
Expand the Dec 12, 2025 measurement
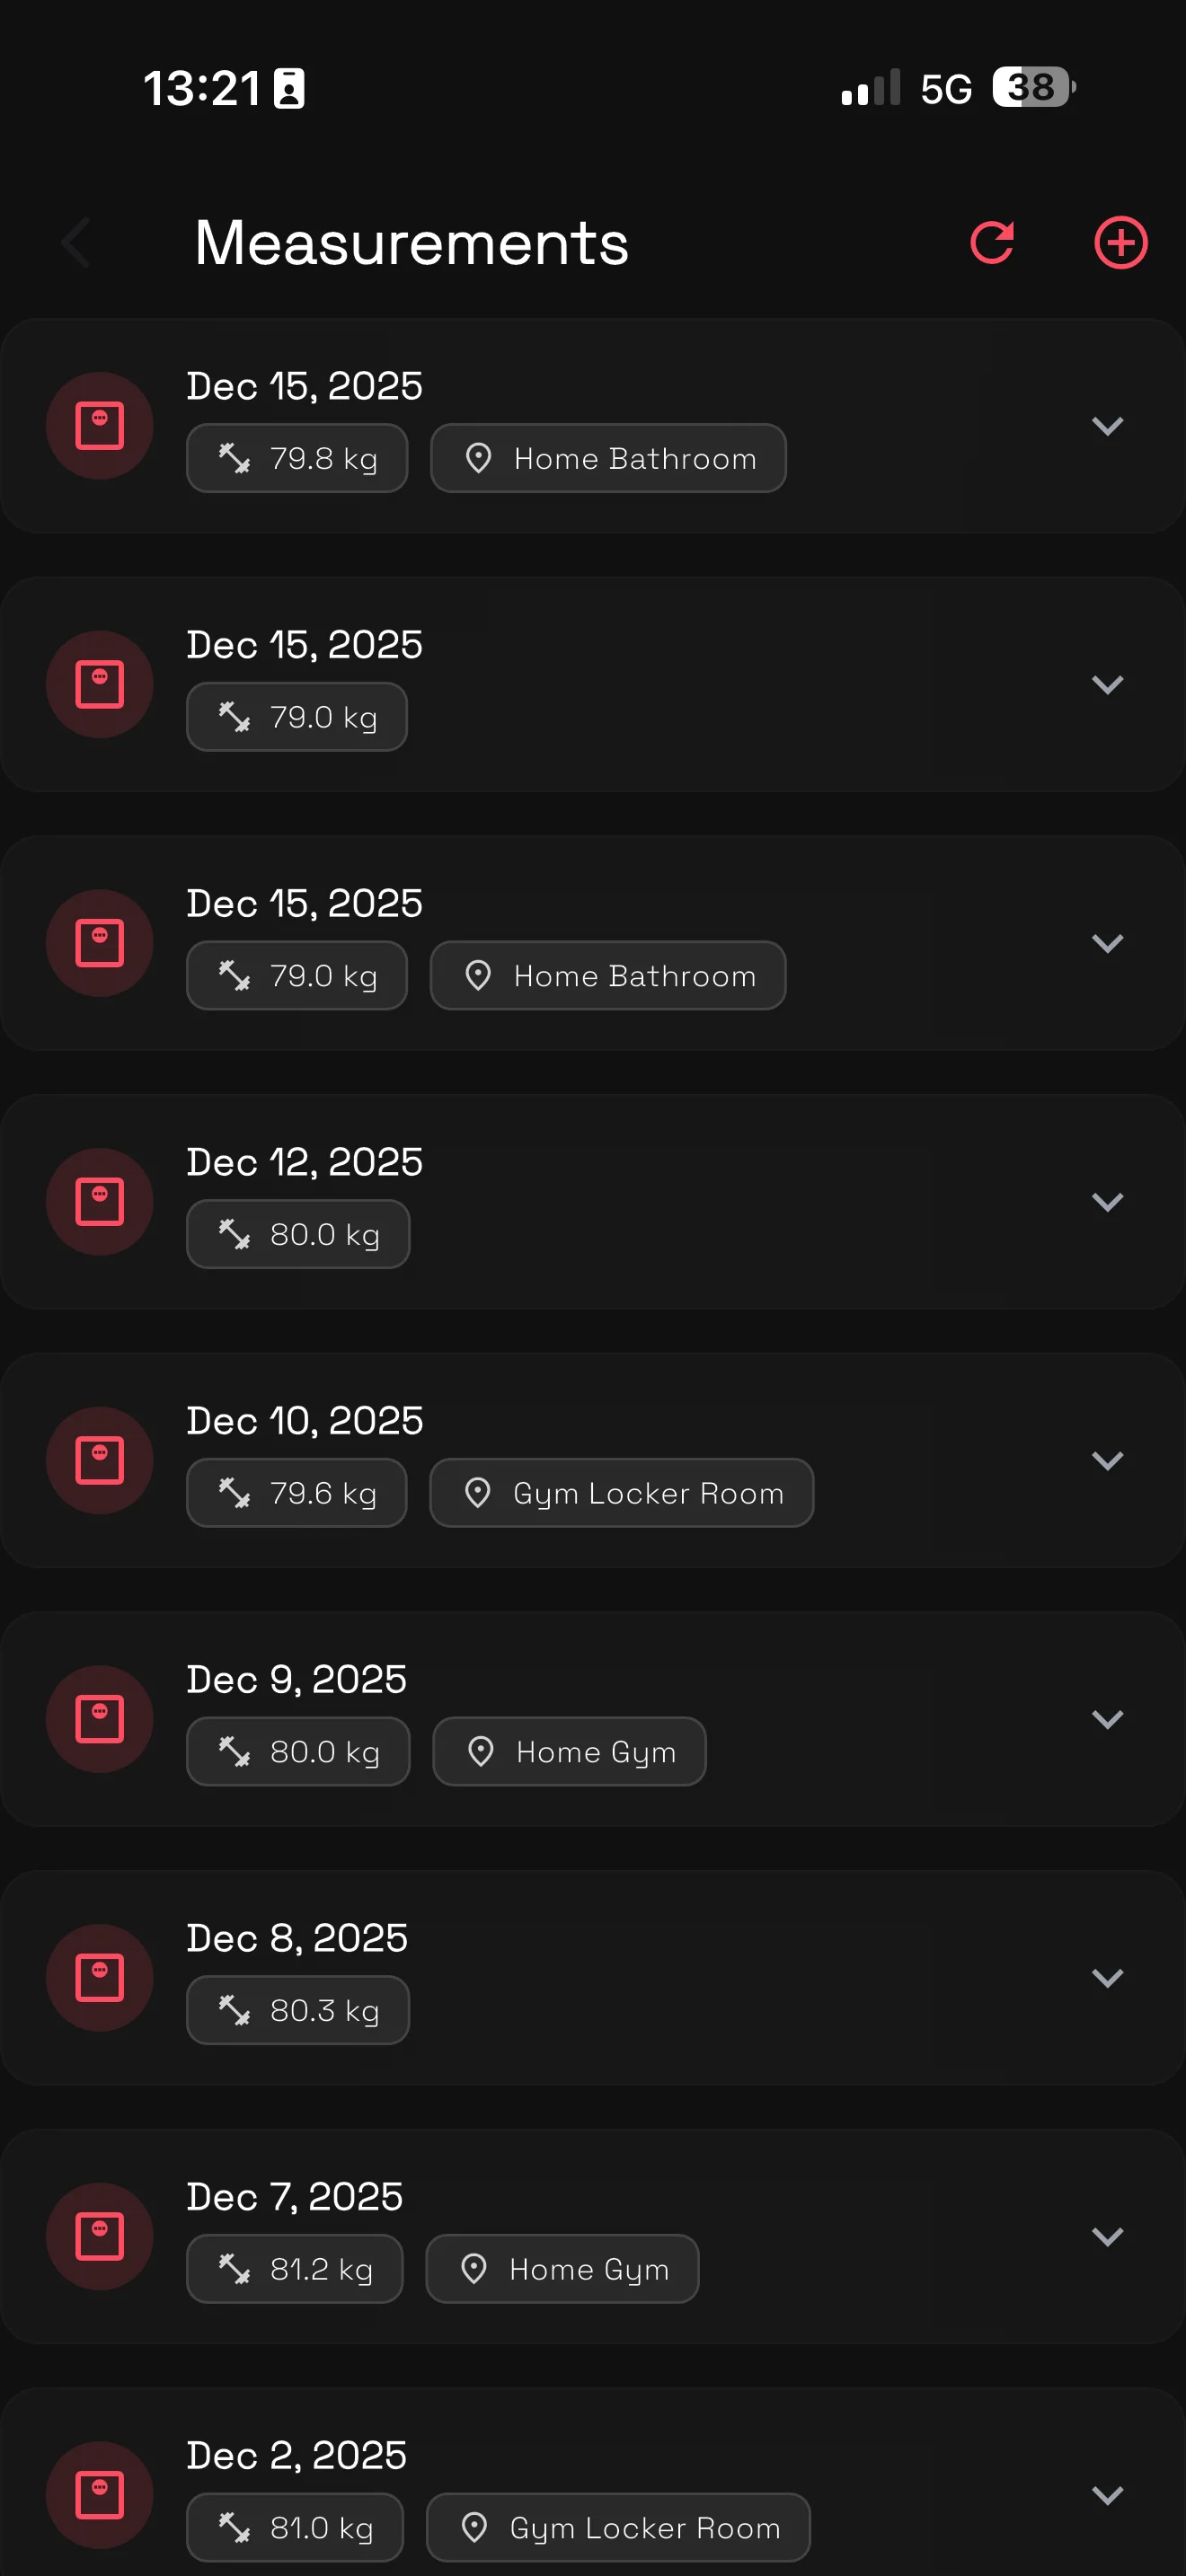tap(1107, 1202)
